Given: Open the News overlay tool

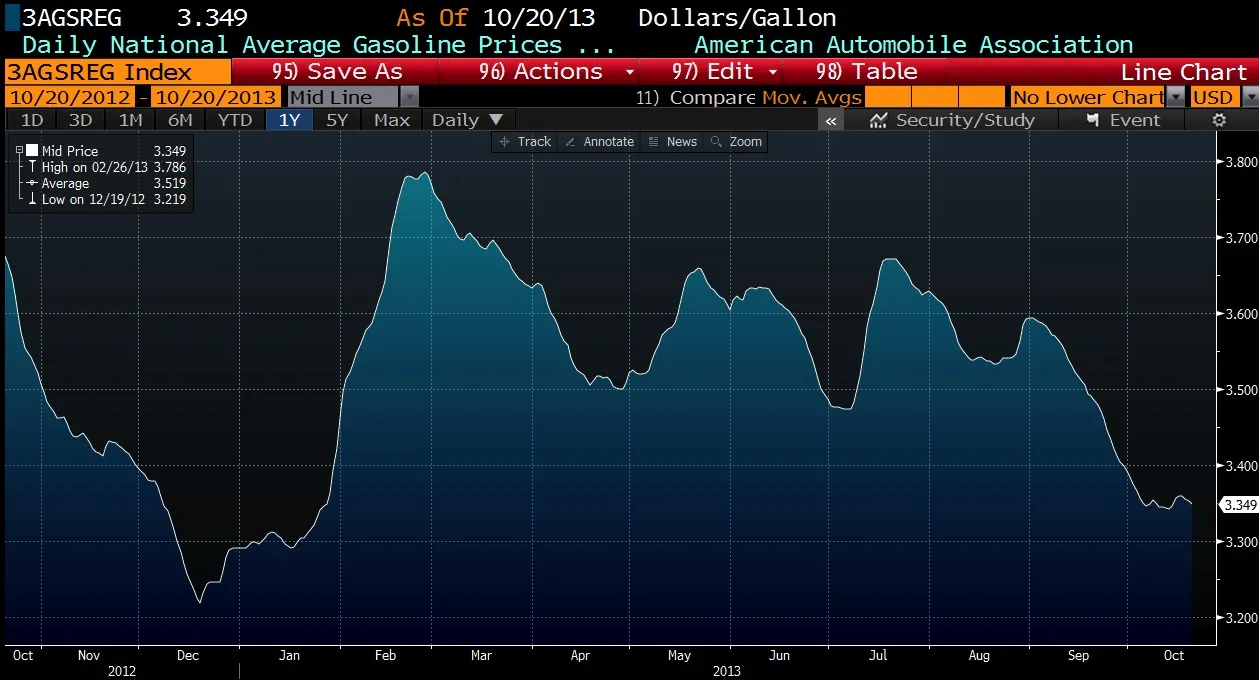Looking at the screenshot, I should 672,142.
